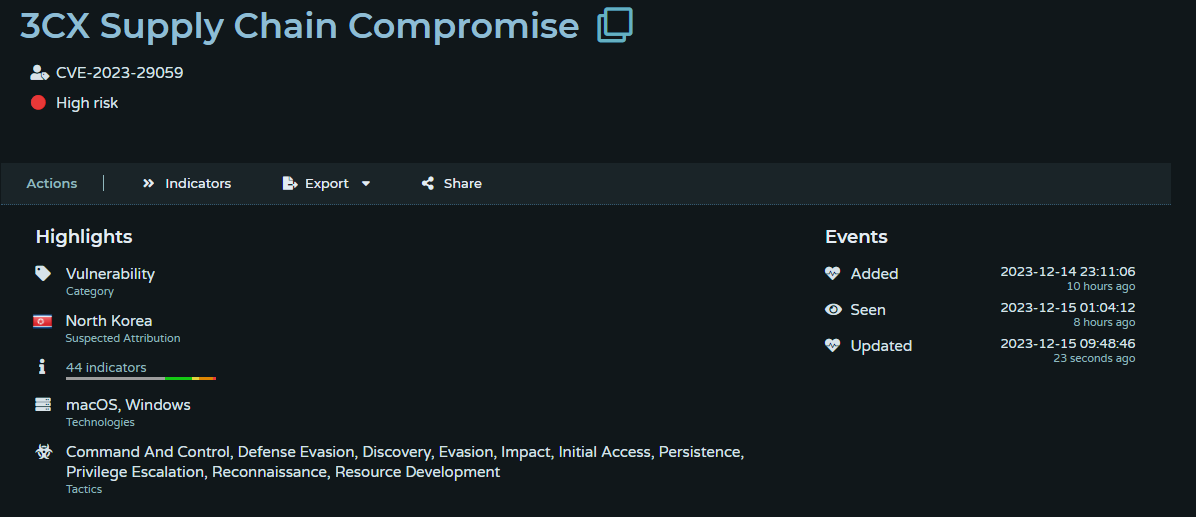Open the Actions menu item
1196x517 pixels.
tap(52, 183)
